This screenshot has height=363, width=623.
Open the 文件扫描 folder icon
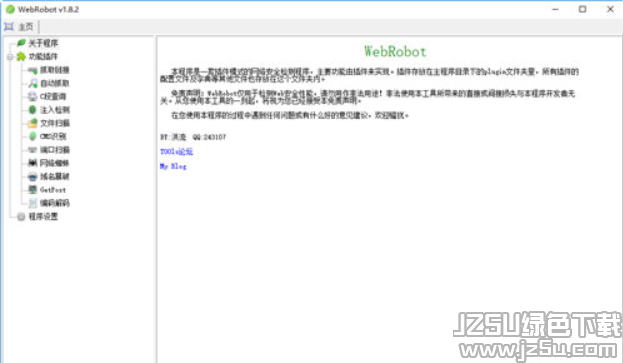(x=33, y=123)
